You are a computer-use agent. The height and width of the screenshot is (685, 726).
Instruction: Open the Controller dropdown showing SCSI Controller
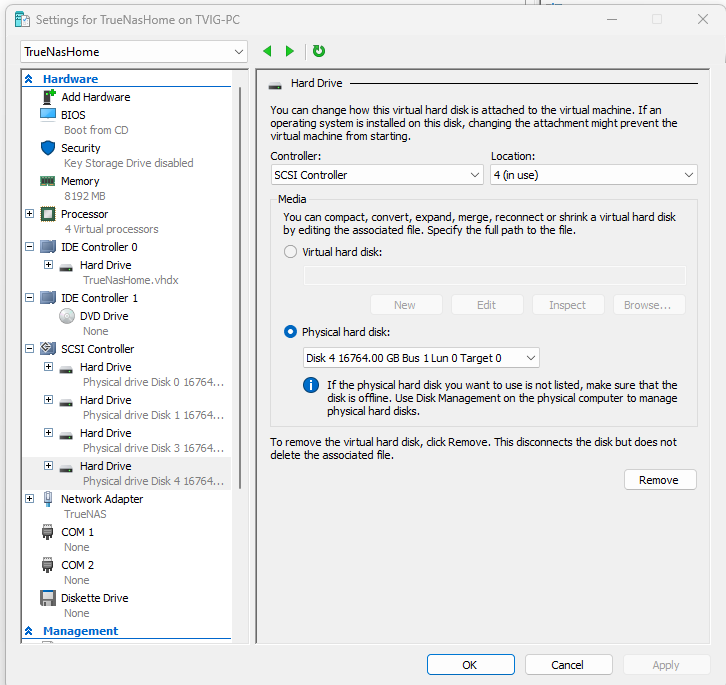click(376, 175)
